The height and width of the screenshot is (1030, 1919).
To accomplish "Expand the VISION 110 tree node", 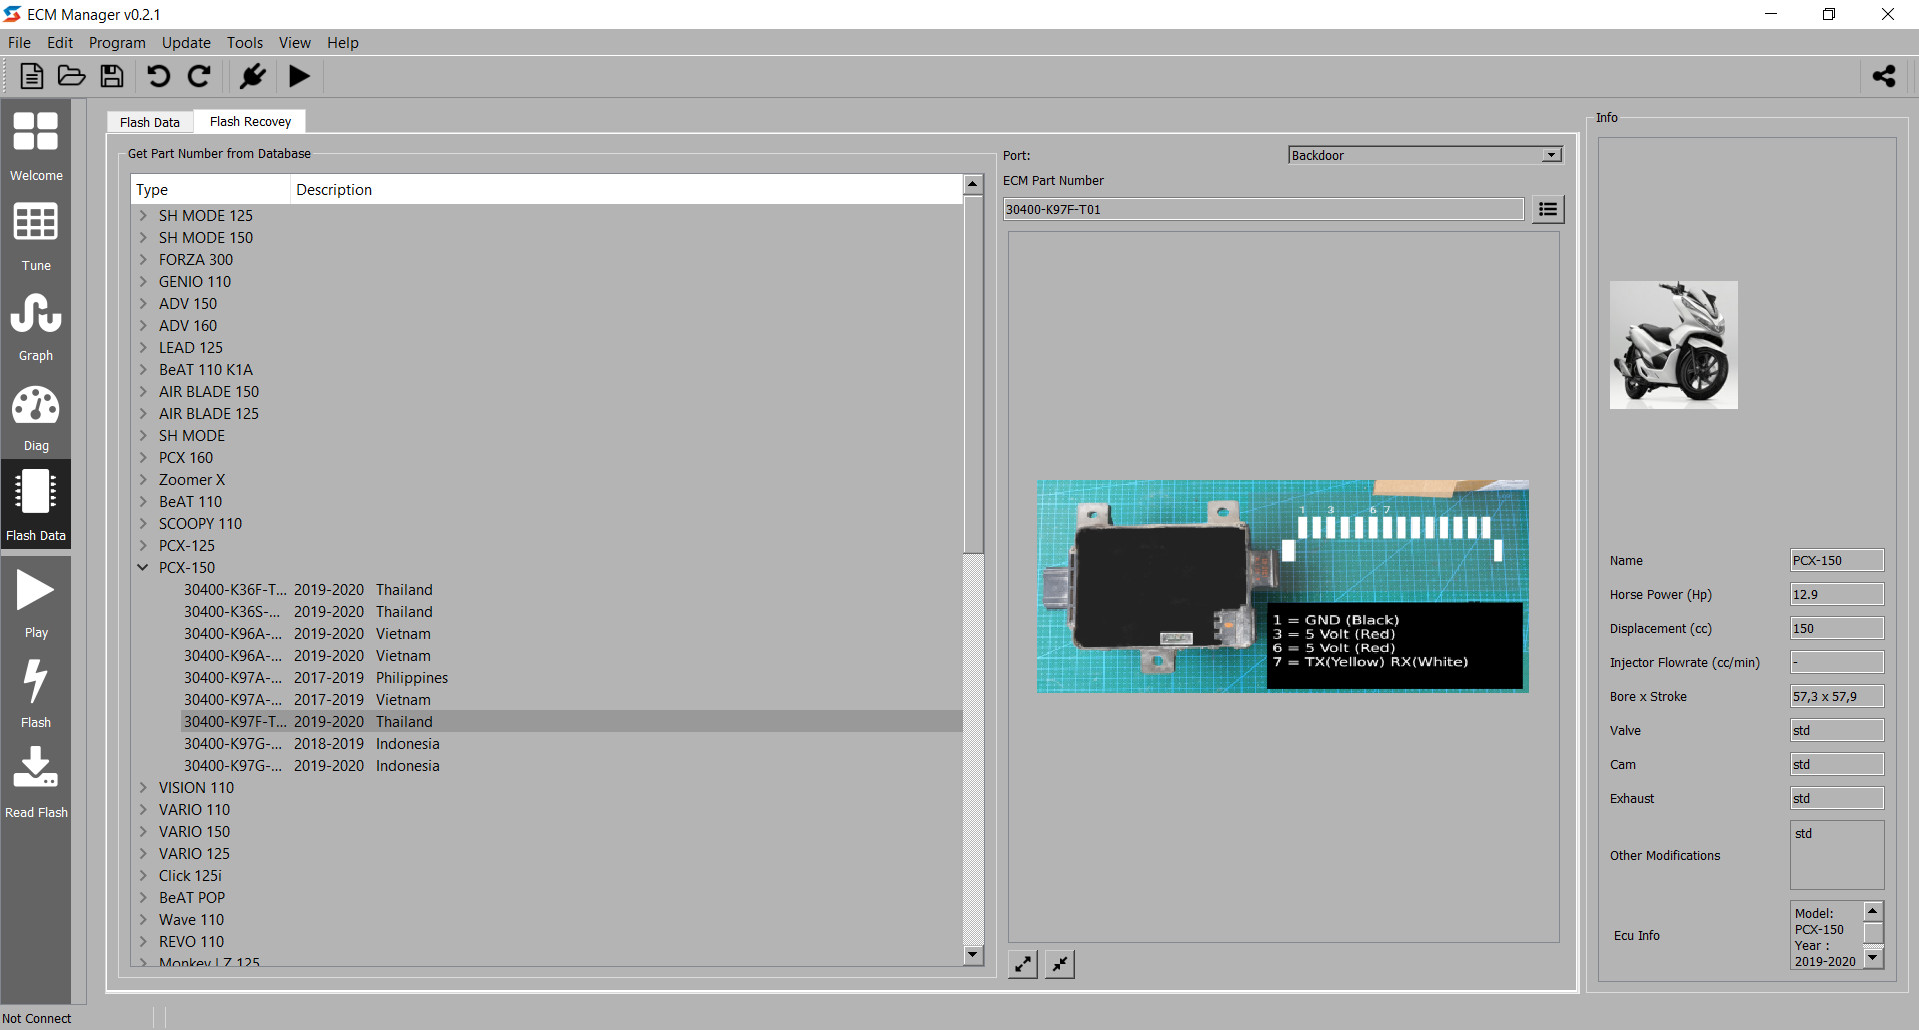I will point(143,788).
